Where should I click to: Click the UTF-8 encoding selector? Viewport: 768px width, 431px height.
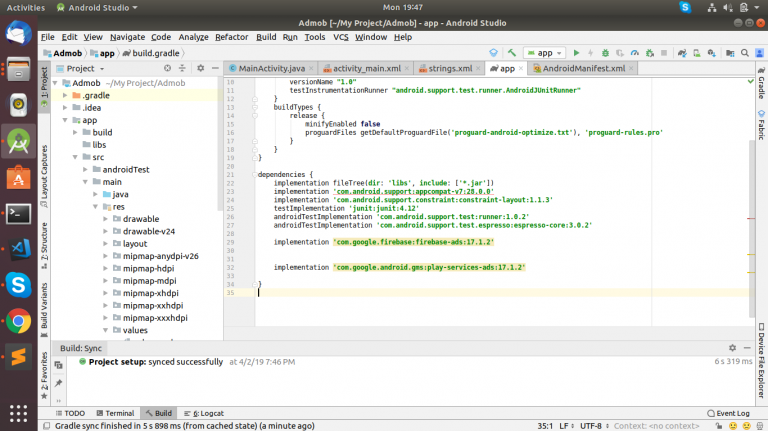point(594,426)
